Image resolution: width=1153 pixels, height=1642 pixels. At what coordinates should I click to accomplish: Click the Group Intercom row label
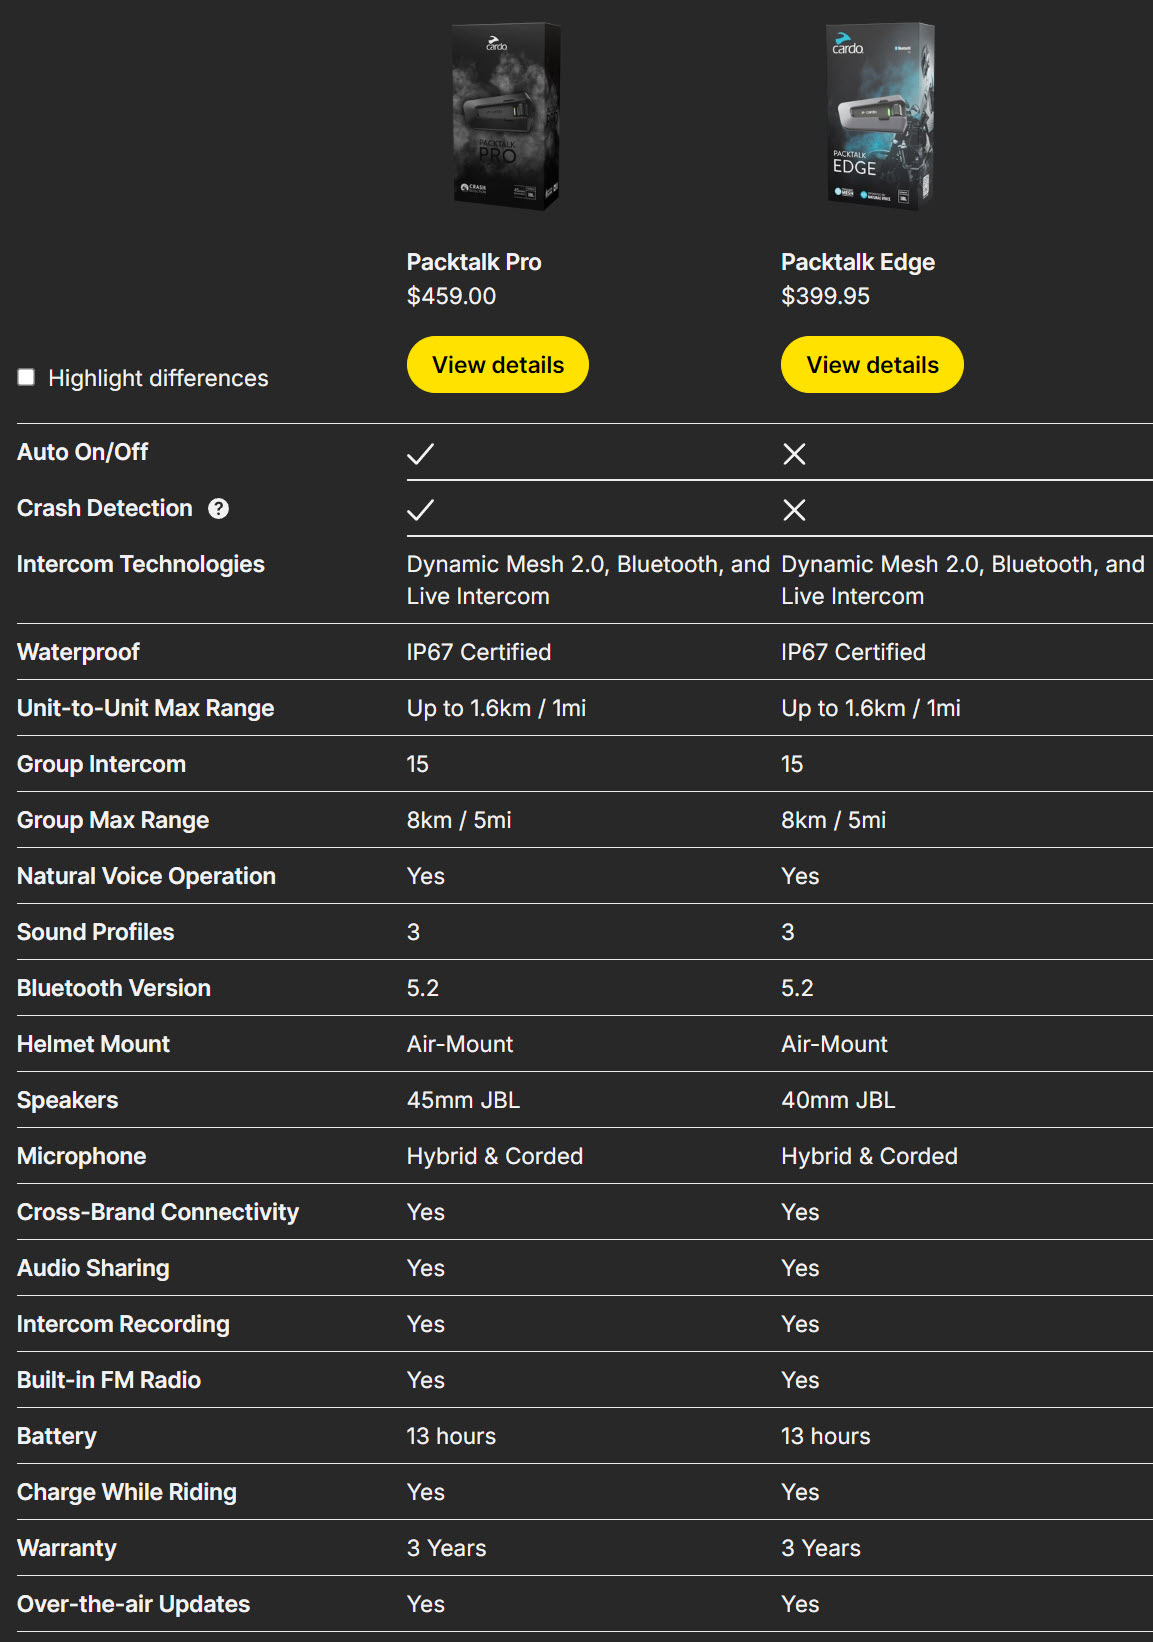point(101,764)
